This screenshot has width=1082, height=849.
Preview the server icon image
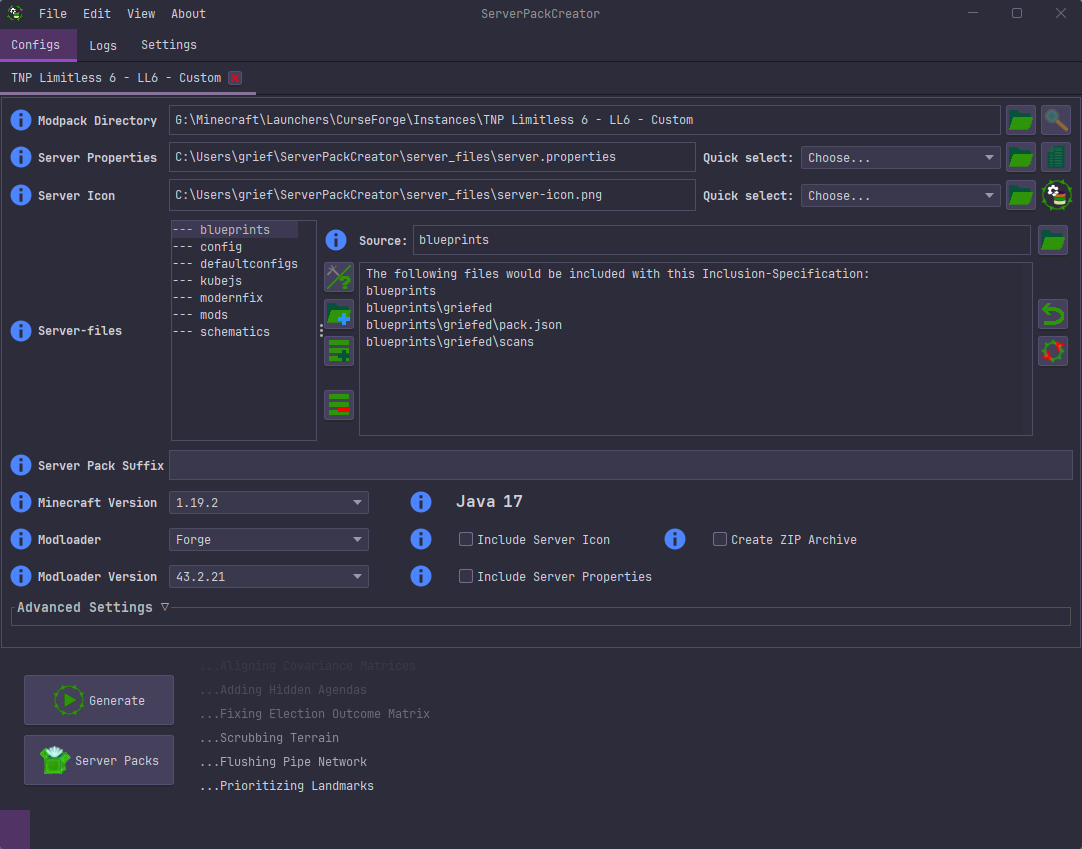point(1055,195)
